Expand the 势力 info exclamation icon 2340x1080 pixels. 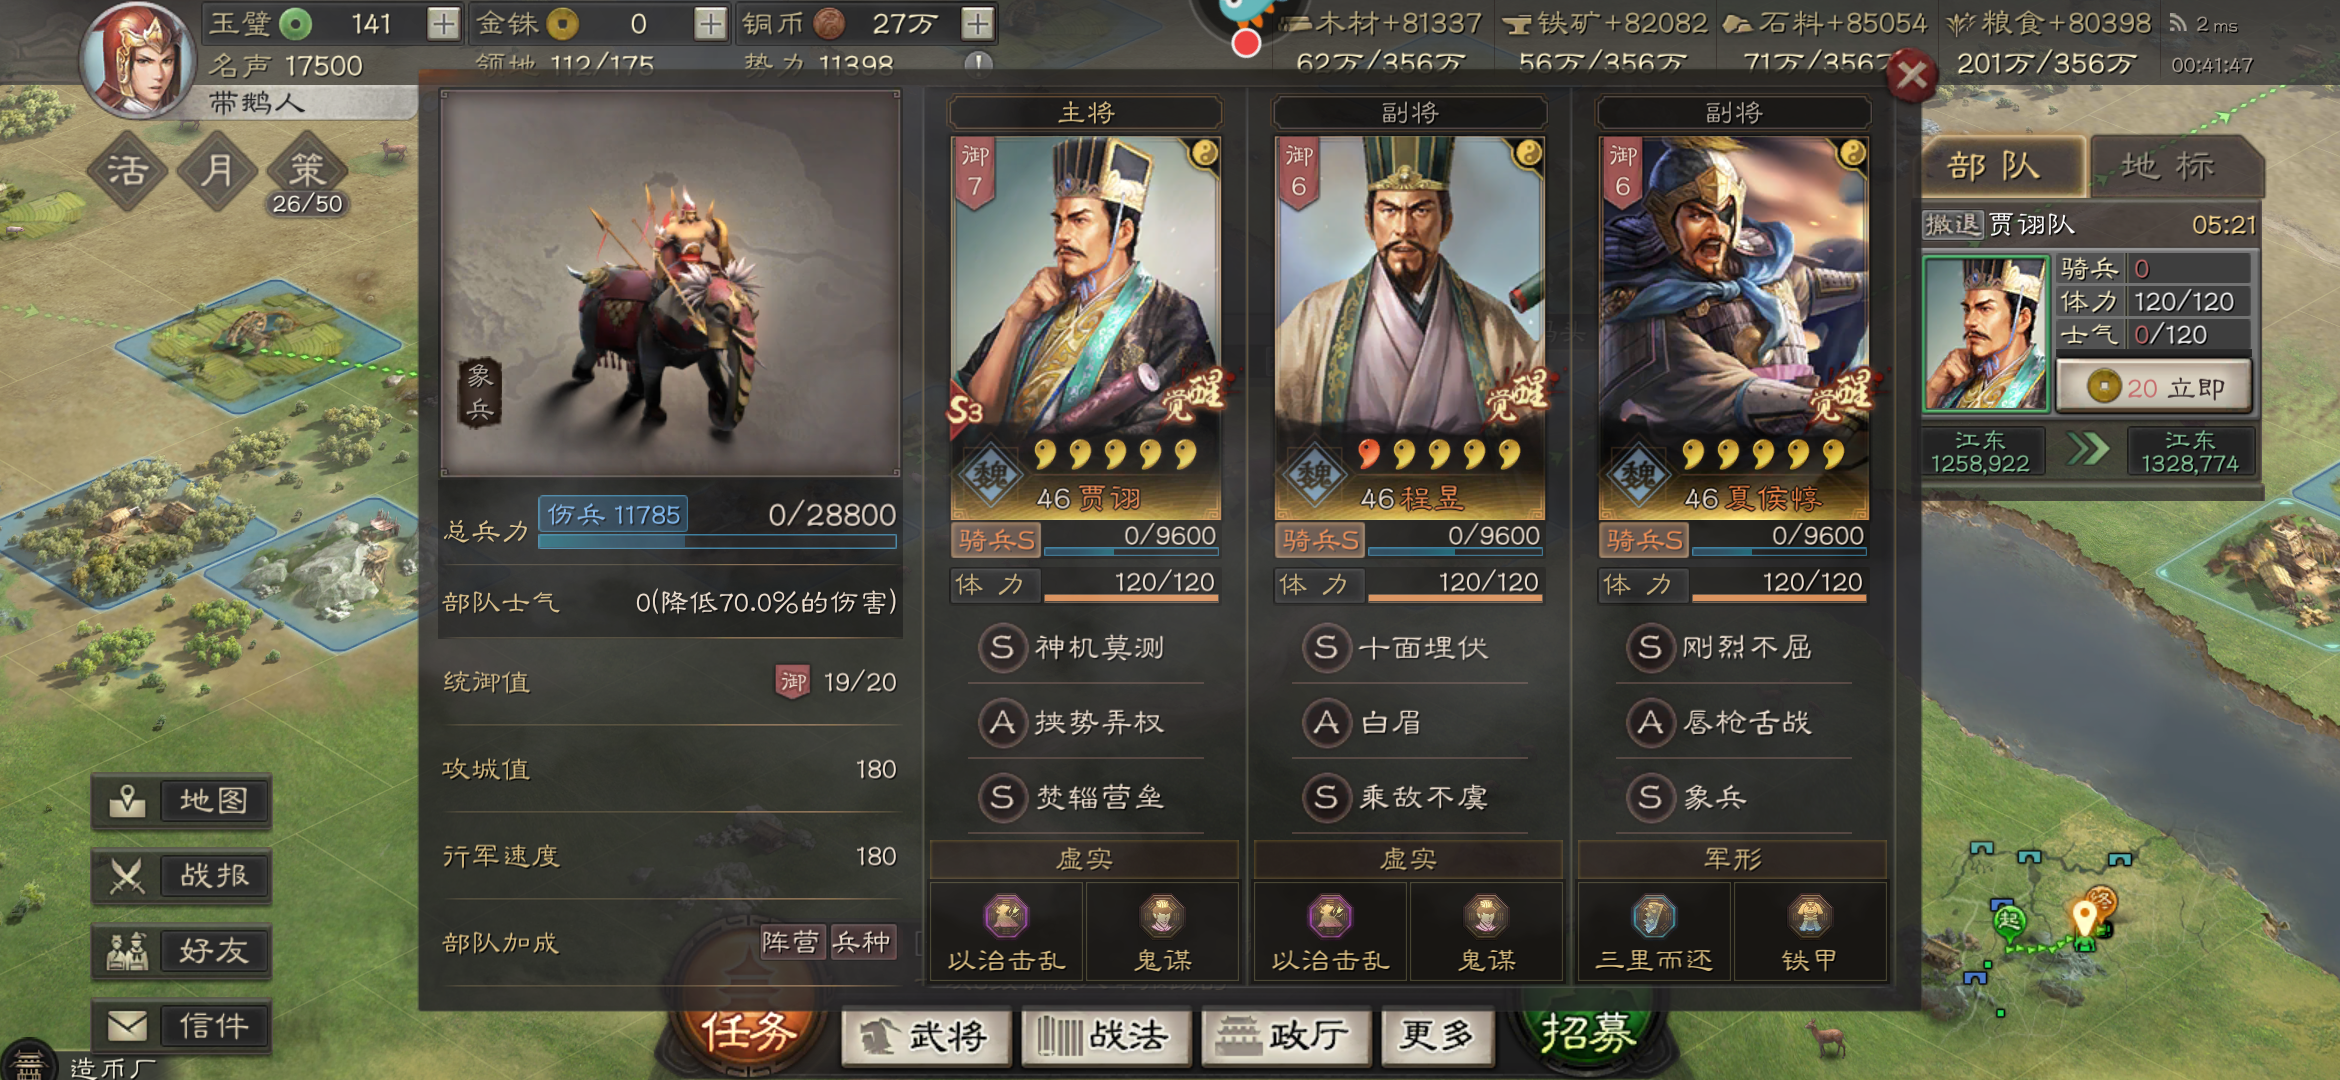[x=978, y=64]
